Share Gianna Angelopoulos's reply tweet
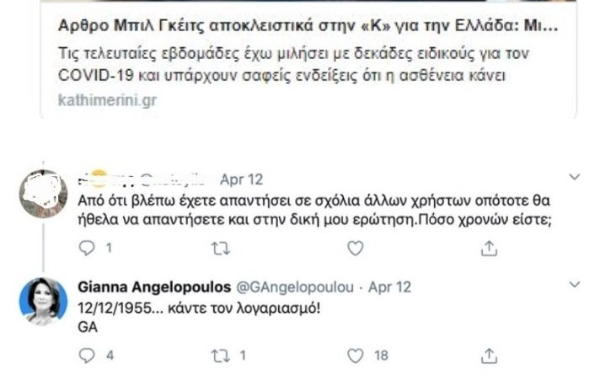The image size is (595, 383). pos(489,356)
